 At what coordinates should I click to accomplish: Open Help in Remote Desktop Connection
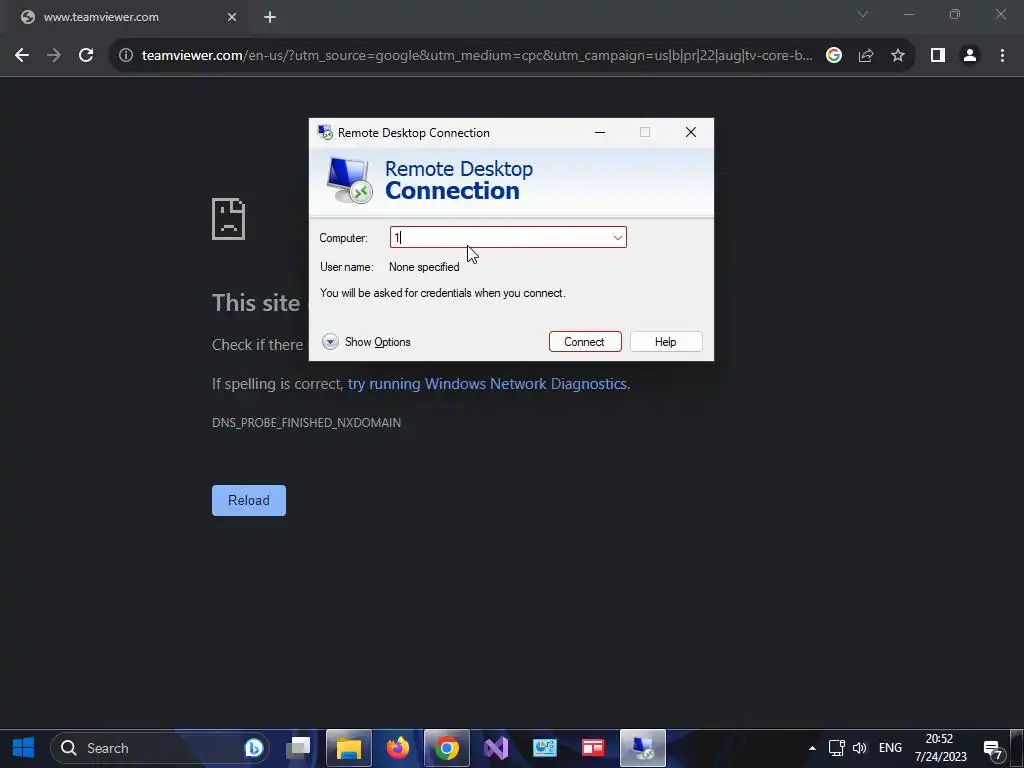[665, 342]
